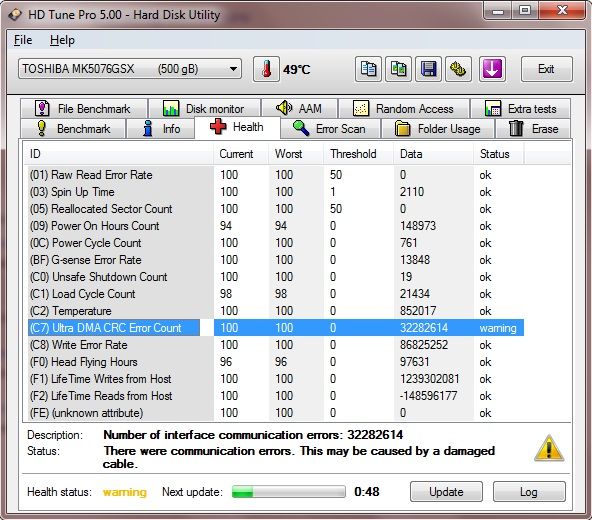Switch to the Random Access tab
This screenshot has height=520, width=592.
click(x=404, y=109)
